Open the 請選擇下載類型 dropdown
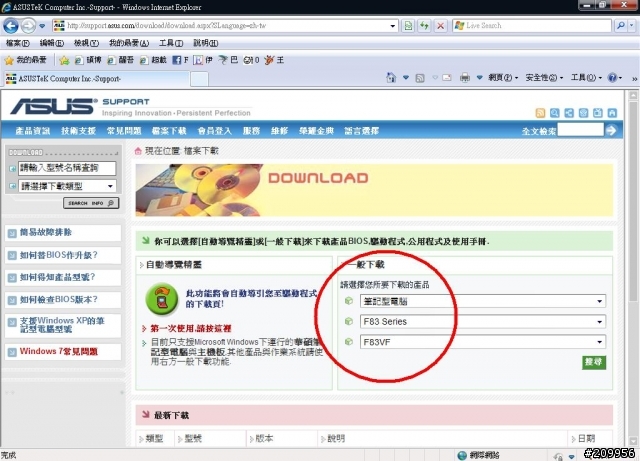This screenshot has width=640, height=461. click(67, 186)
